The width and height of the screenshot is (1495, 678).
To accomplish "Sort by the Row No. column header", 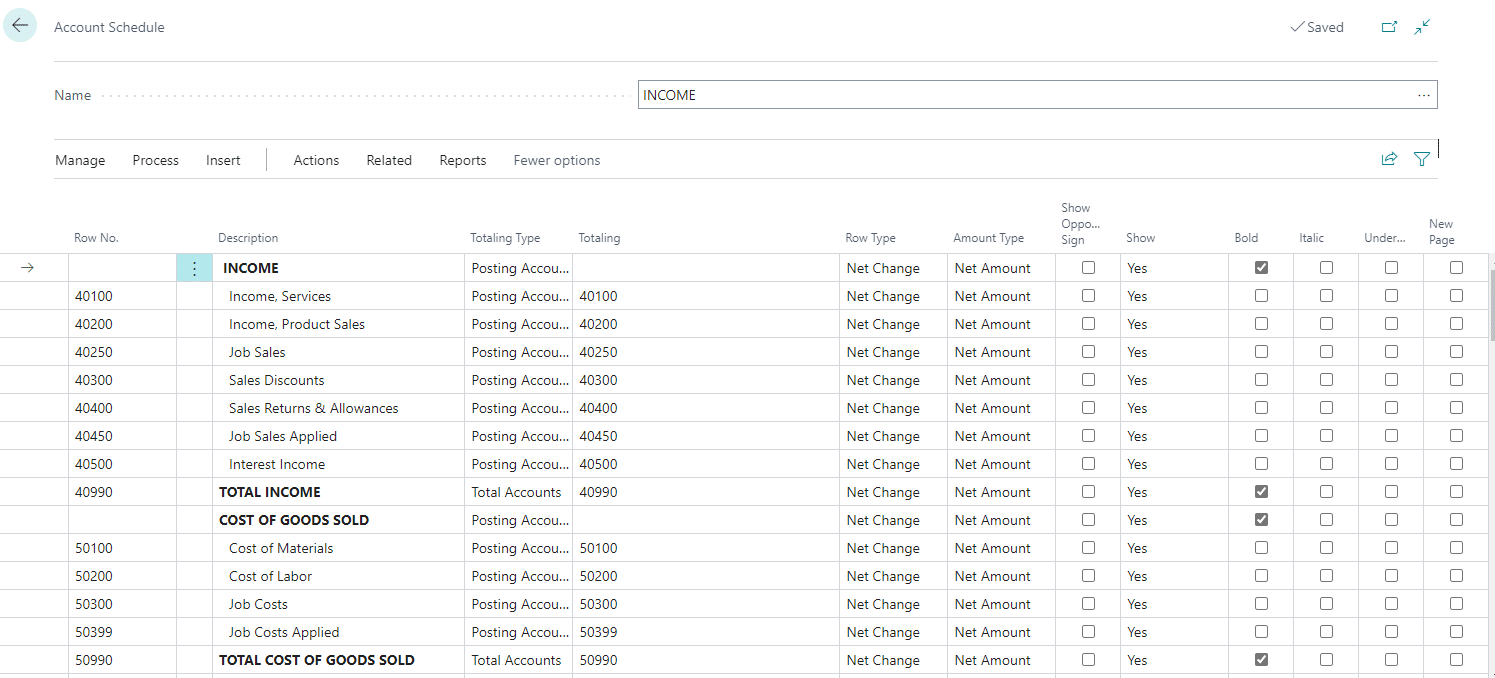I will click(x=96, y=238).
